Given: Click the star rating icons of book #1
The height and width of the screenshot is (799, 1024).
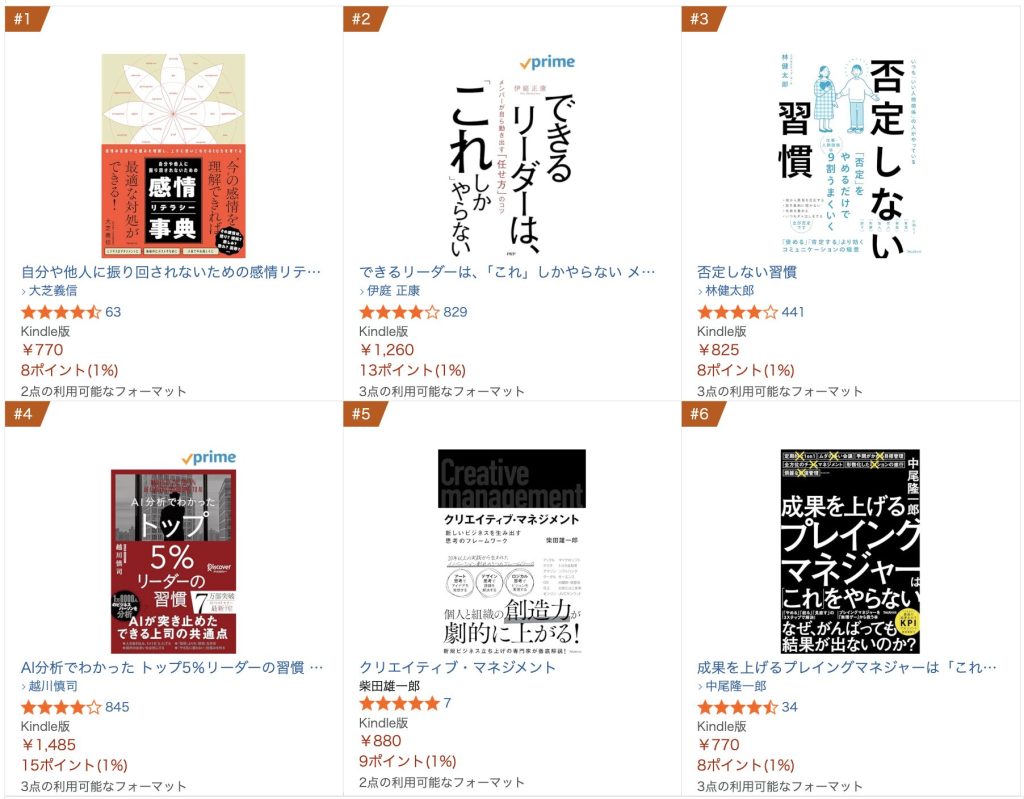Looking at the screenshot, I should point(61,312).
